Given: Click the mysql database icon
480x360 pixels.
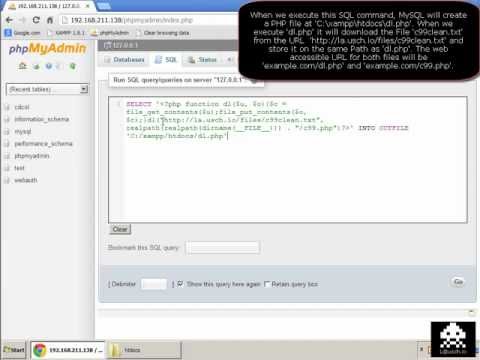Looking at the screenshot, I should tap(7, 131).
